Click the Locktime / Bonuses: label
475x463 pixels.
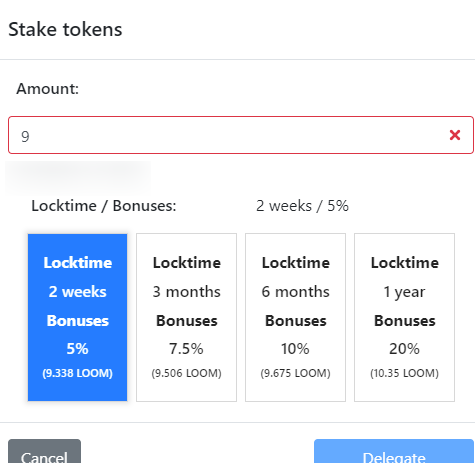coord(104,206)
